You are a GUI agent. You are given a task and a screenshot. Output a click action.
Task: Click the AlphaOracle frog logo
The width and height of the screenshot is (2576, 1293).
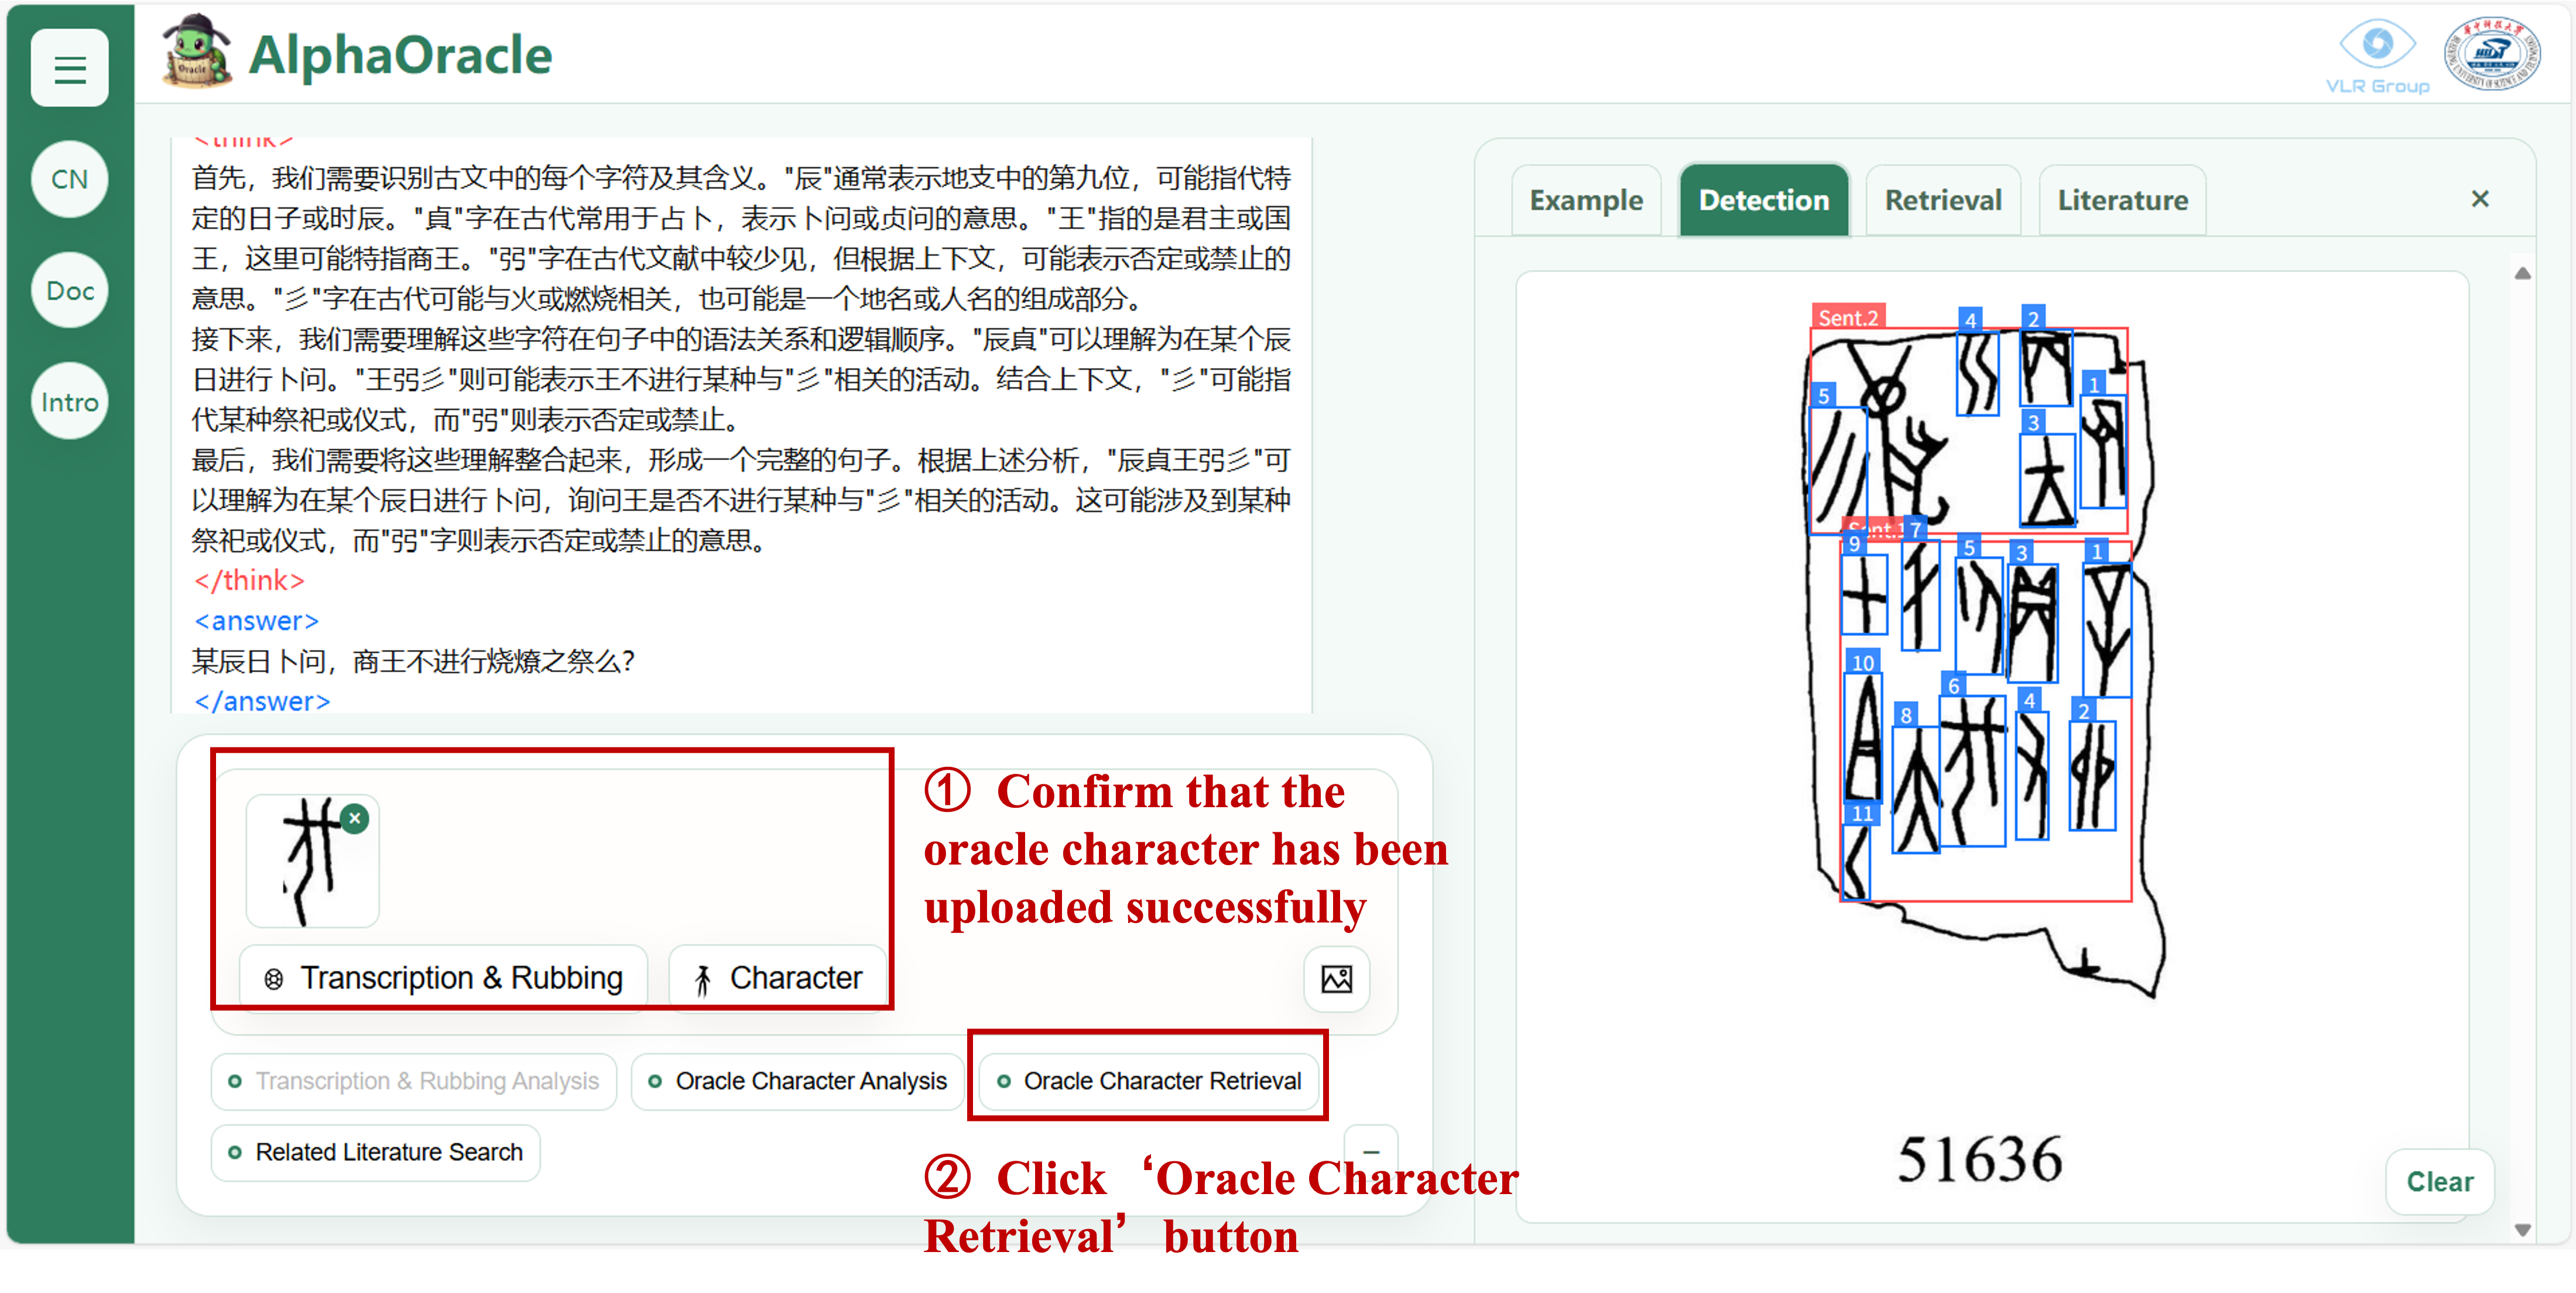click(197, 52)
